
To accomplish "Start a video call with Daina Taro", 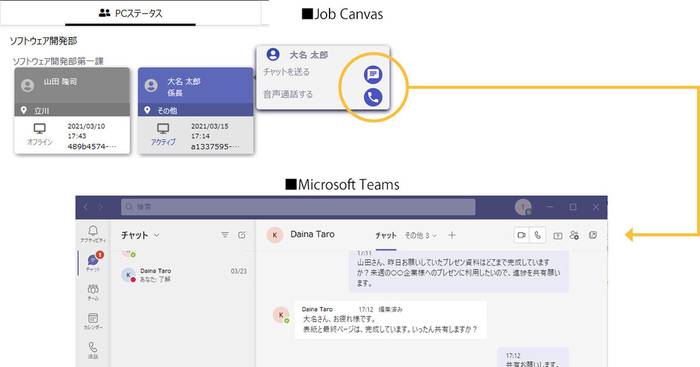I will [521, 235].
